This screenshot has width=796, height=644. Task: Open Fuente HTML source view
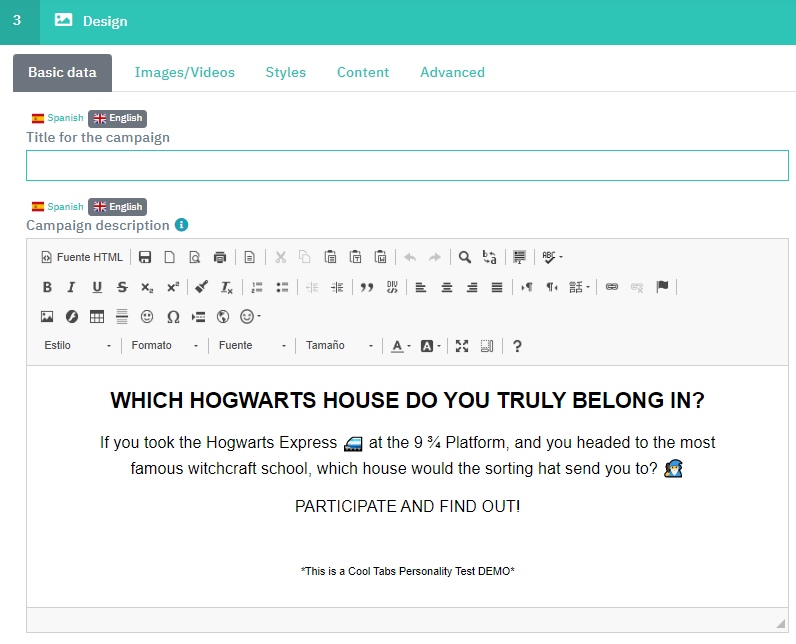tap(82, 257)
